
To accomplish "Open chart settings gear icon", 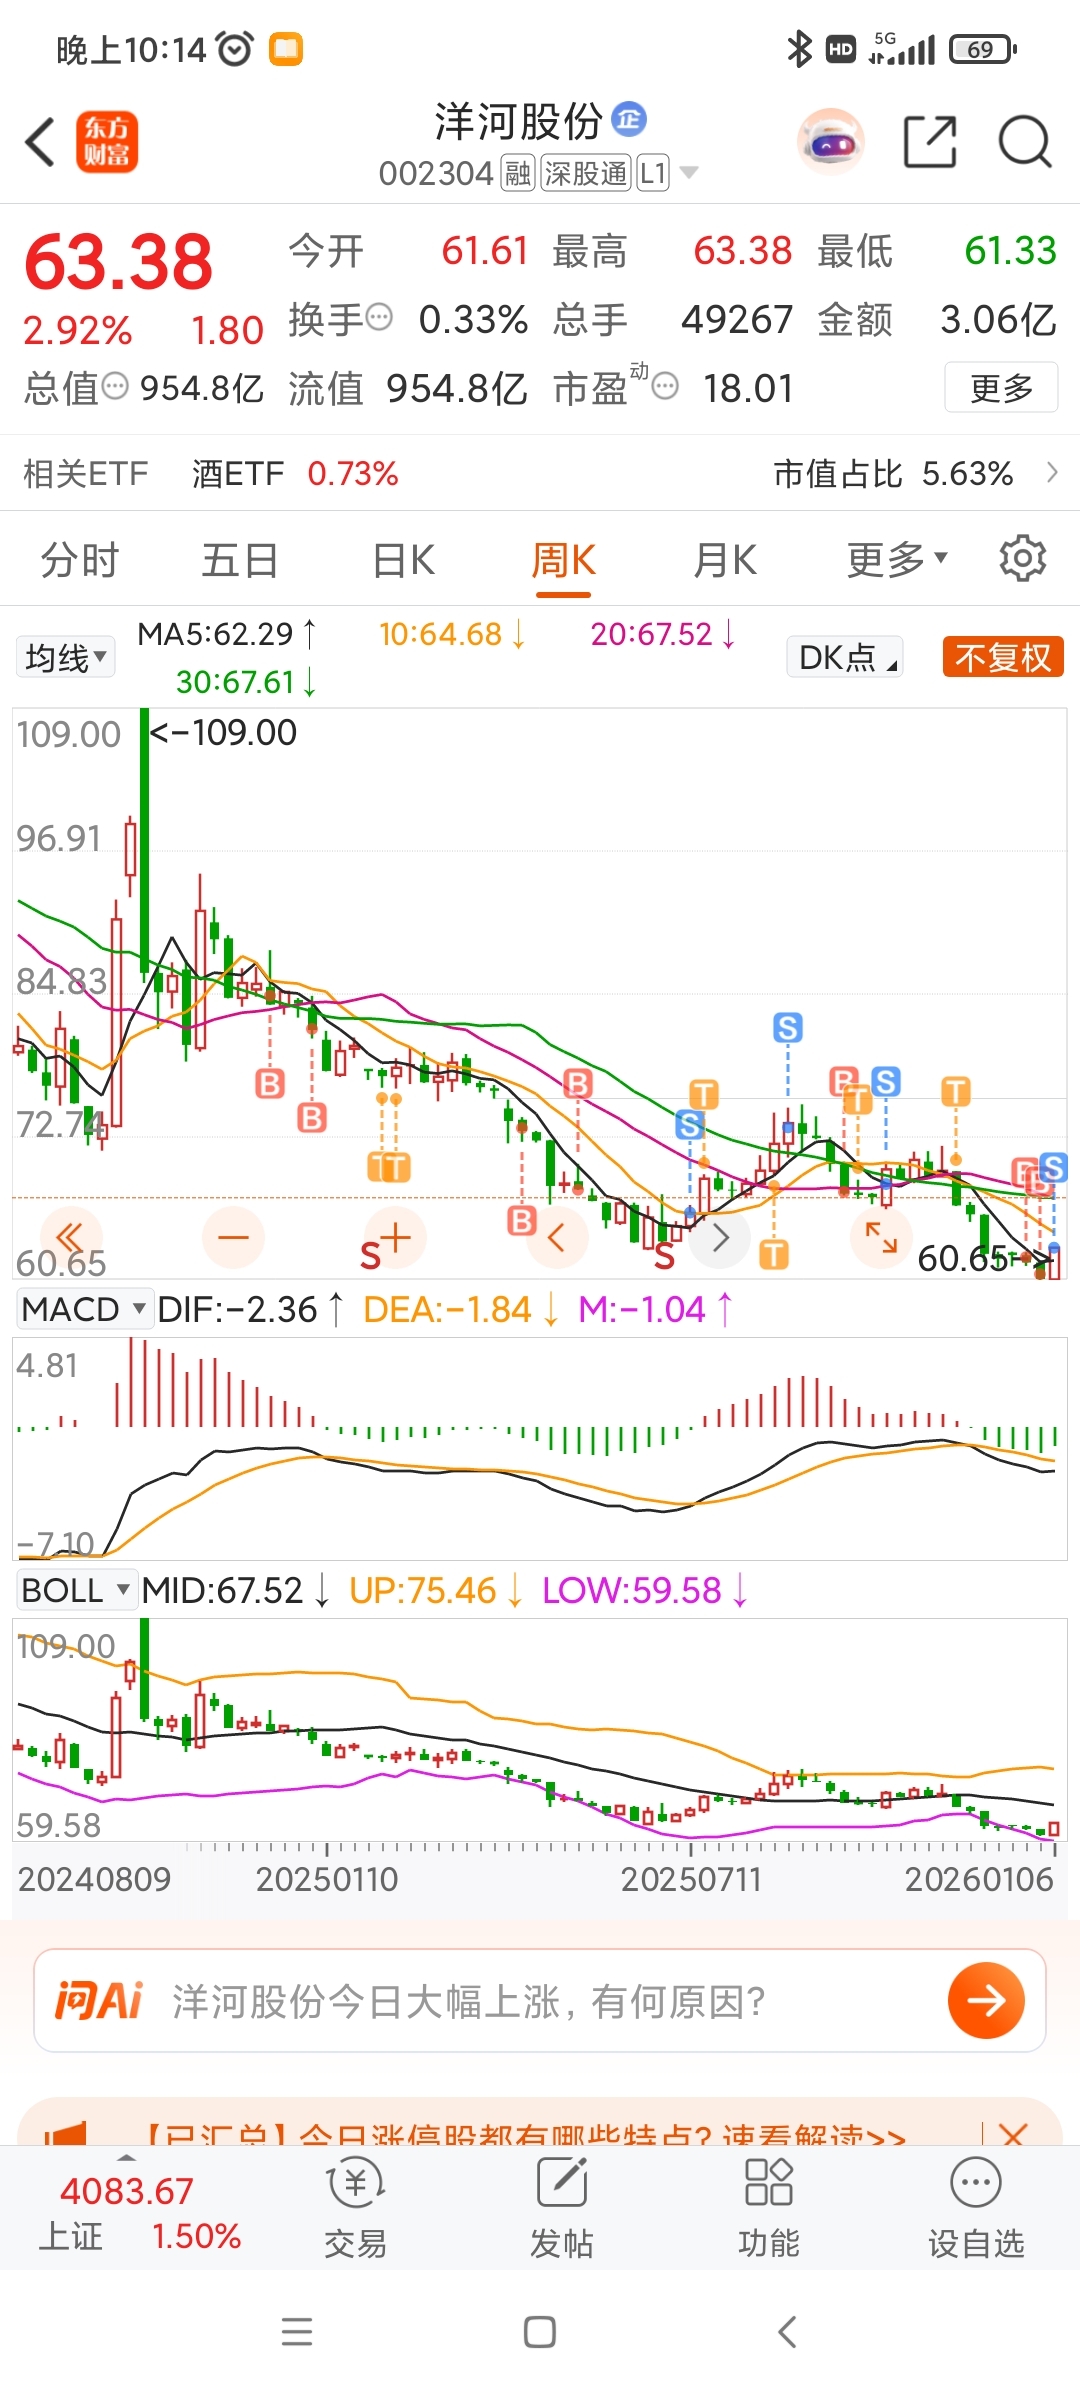I will point(1023,558).
